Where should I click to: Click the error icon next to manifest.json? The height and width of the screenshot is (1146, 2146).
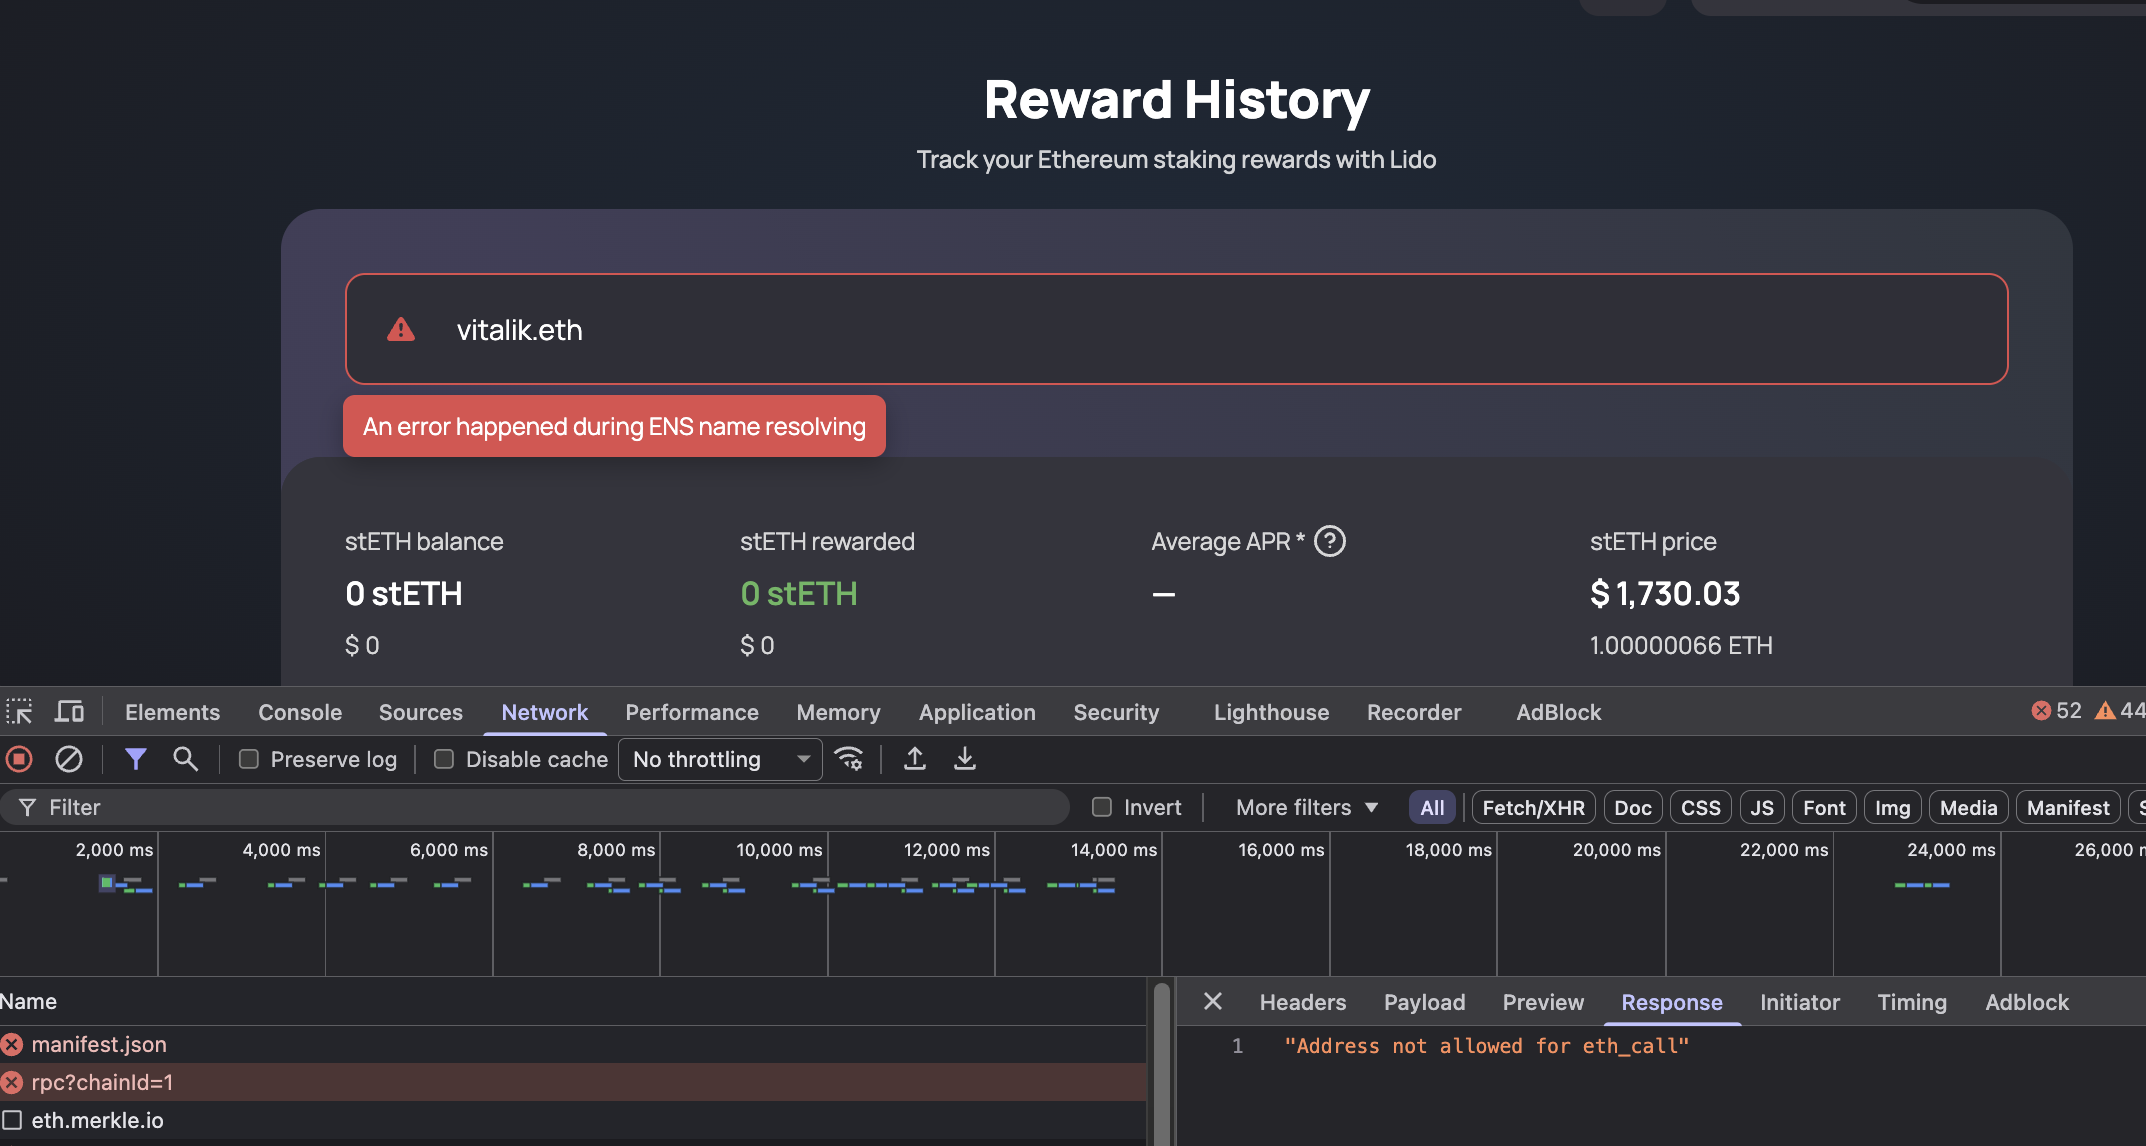pos(12,1045)
